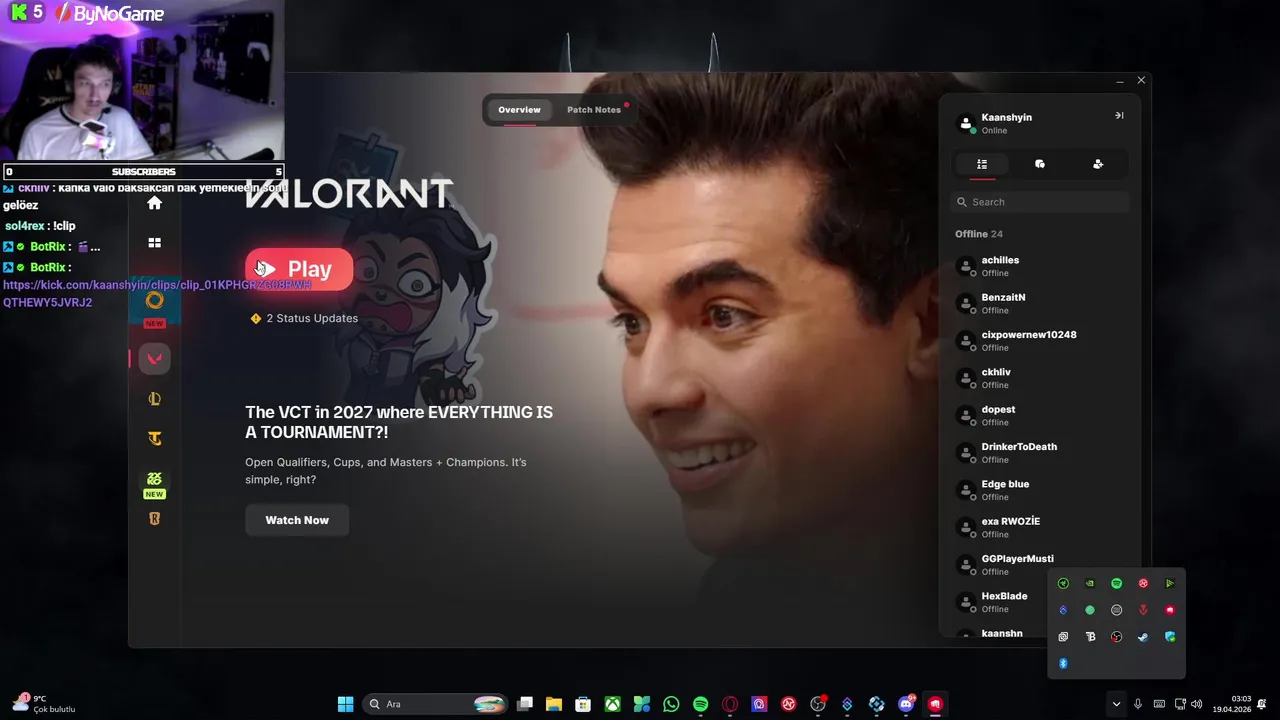Select the Teamfight Tactics sidebar icon
The image size is (1280, 720).
click(154, 438)
